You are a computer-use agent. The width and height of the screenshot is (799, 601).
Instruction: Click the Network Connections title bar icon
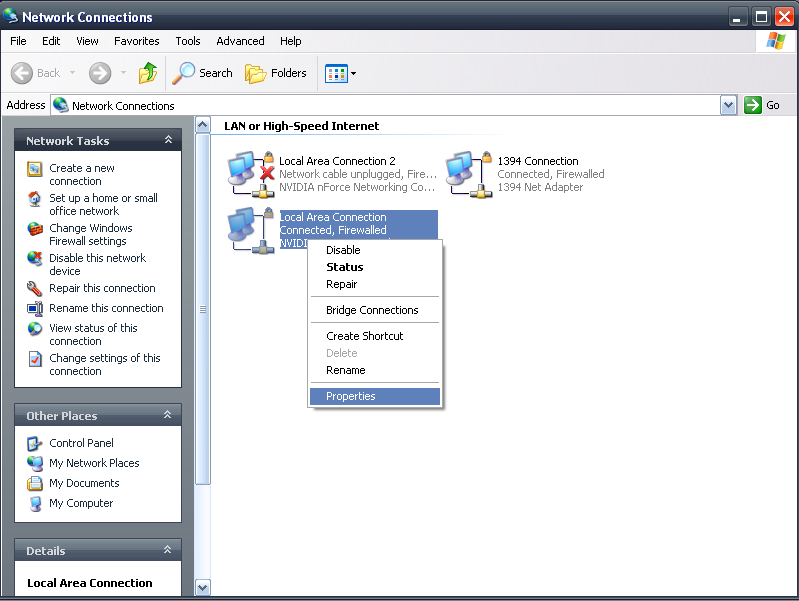(10, 17)
